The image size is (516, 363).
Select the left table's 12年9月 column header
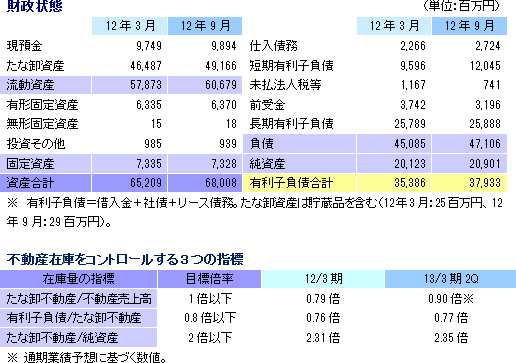pos(205,26)
